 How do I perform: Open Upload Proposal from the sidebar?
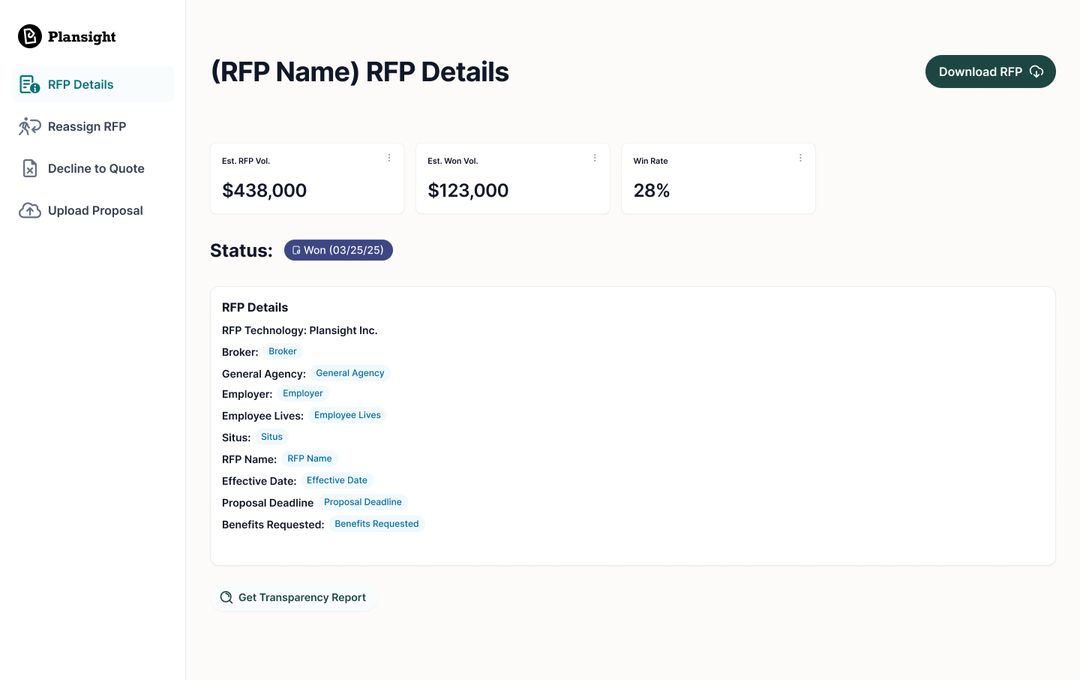coord(95,211)
